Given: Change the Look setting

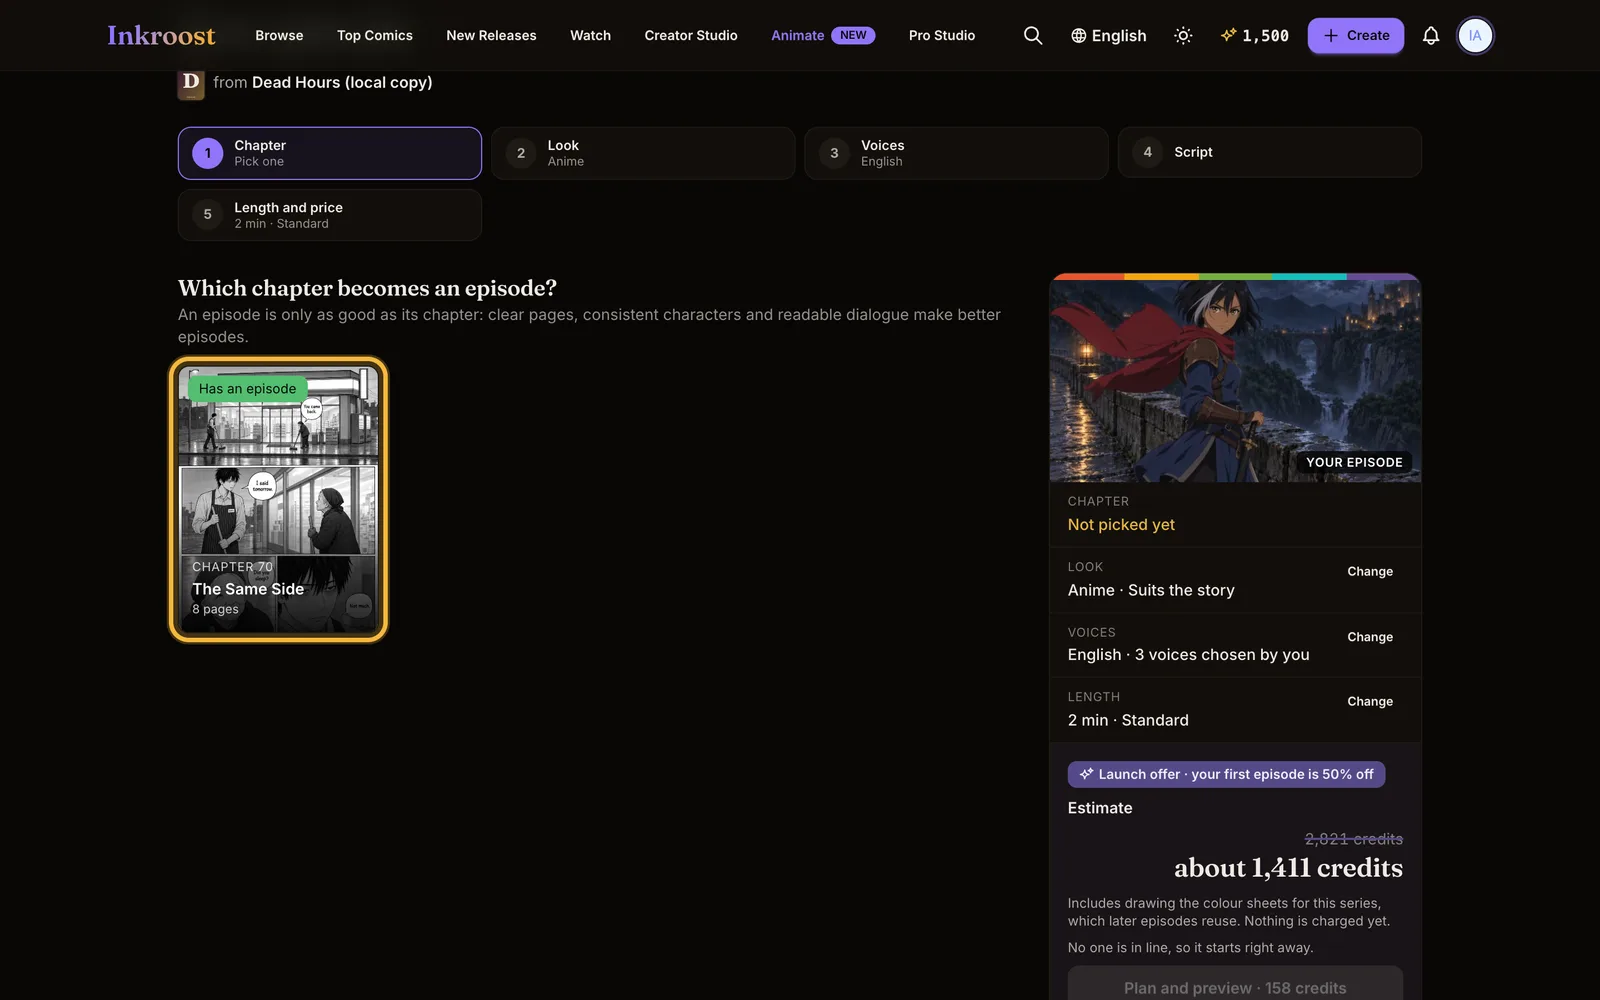Looking at the screenshot, I should (x=1370, y=572).
